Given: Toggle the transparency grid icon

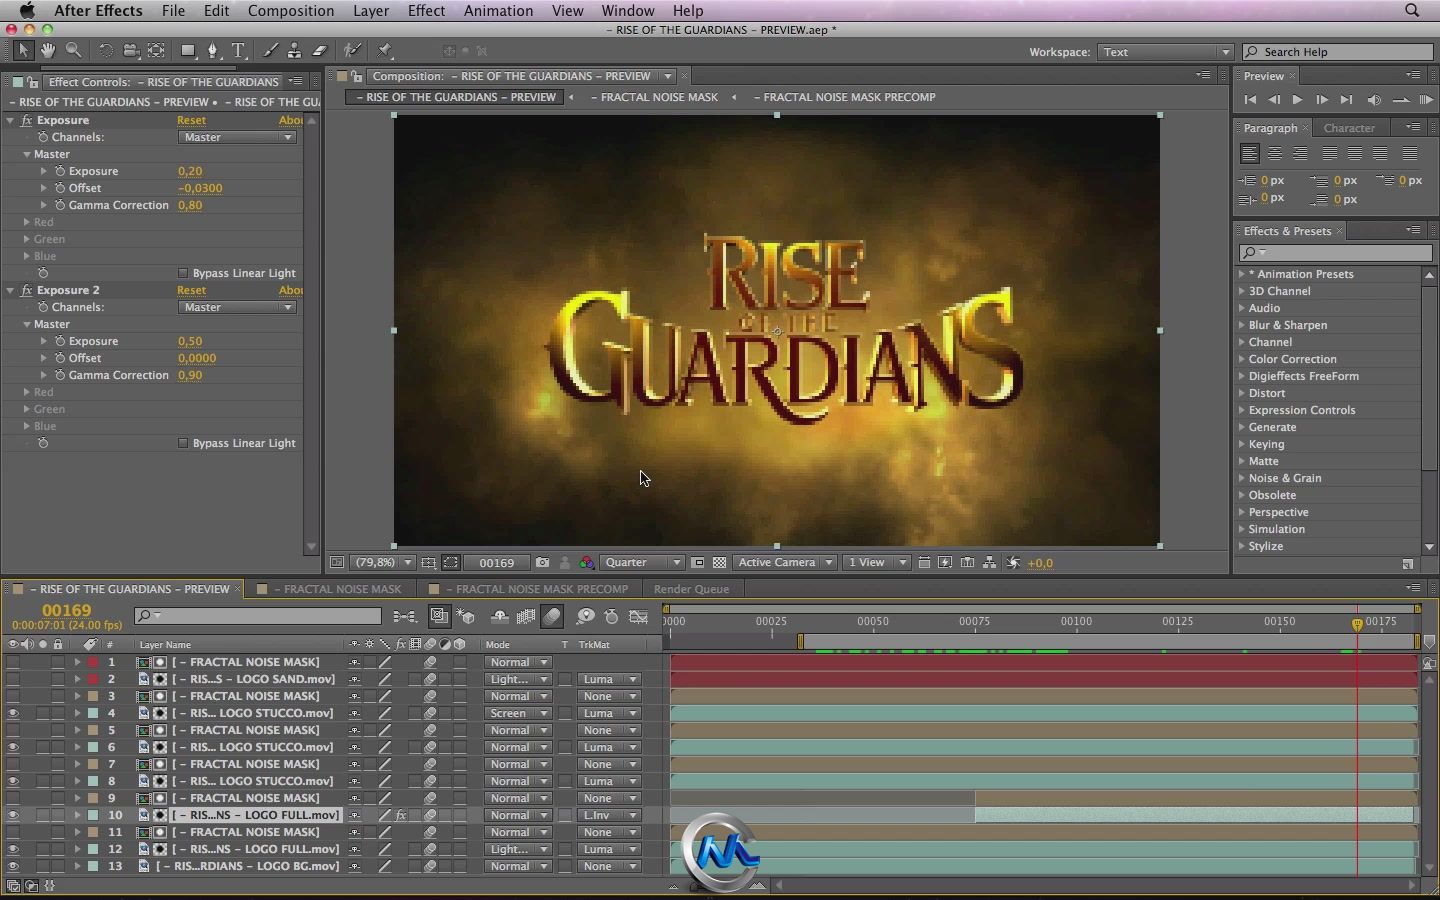Looking at the screenshot, I should pyautogui.click(x=719, y=563).
